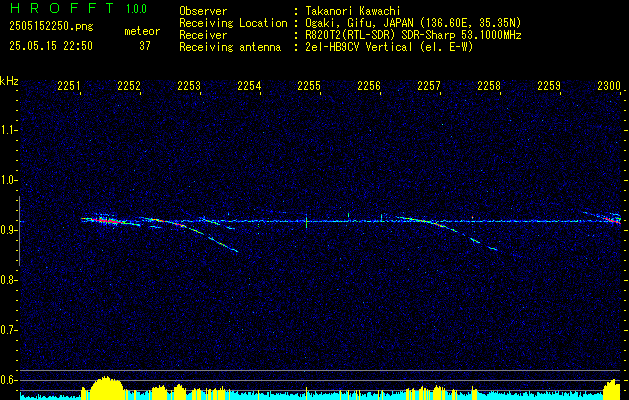Click time marker 2259
This screenshot has height=400, width=629.
[x=549, y=86]
